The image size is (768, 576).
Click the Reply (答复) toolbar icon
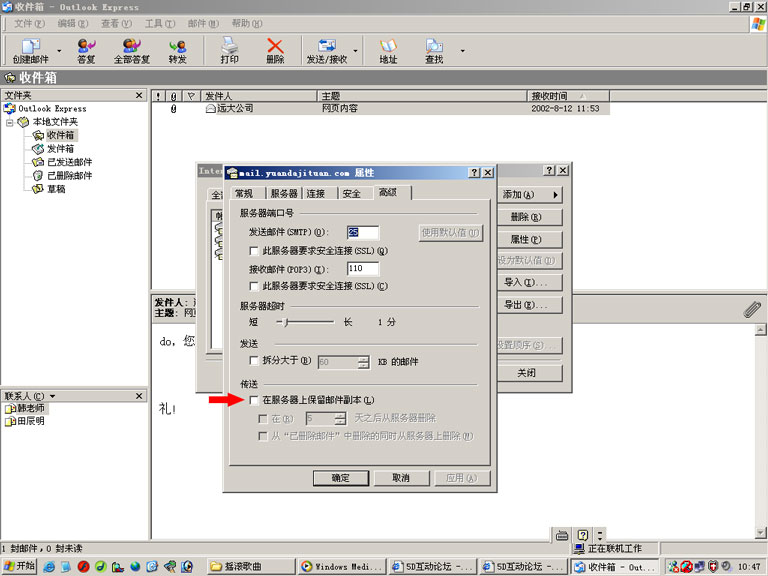coord(86,50)
